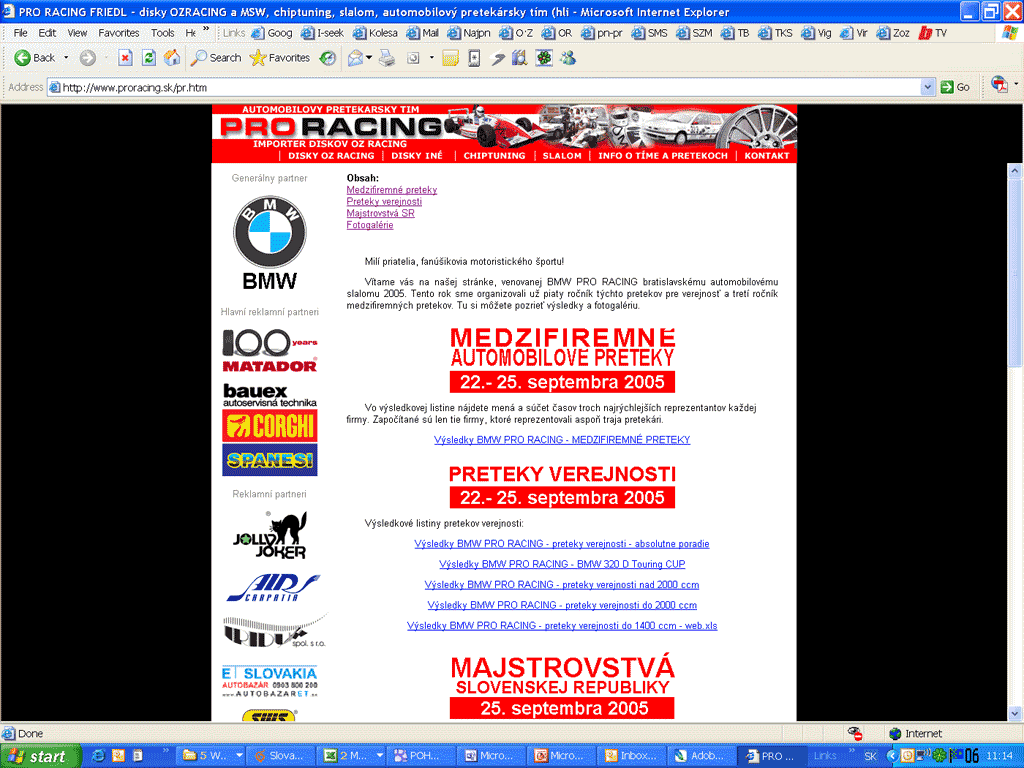Follow the Fotogalérie contents link
1024x768 pixels.
370,225
